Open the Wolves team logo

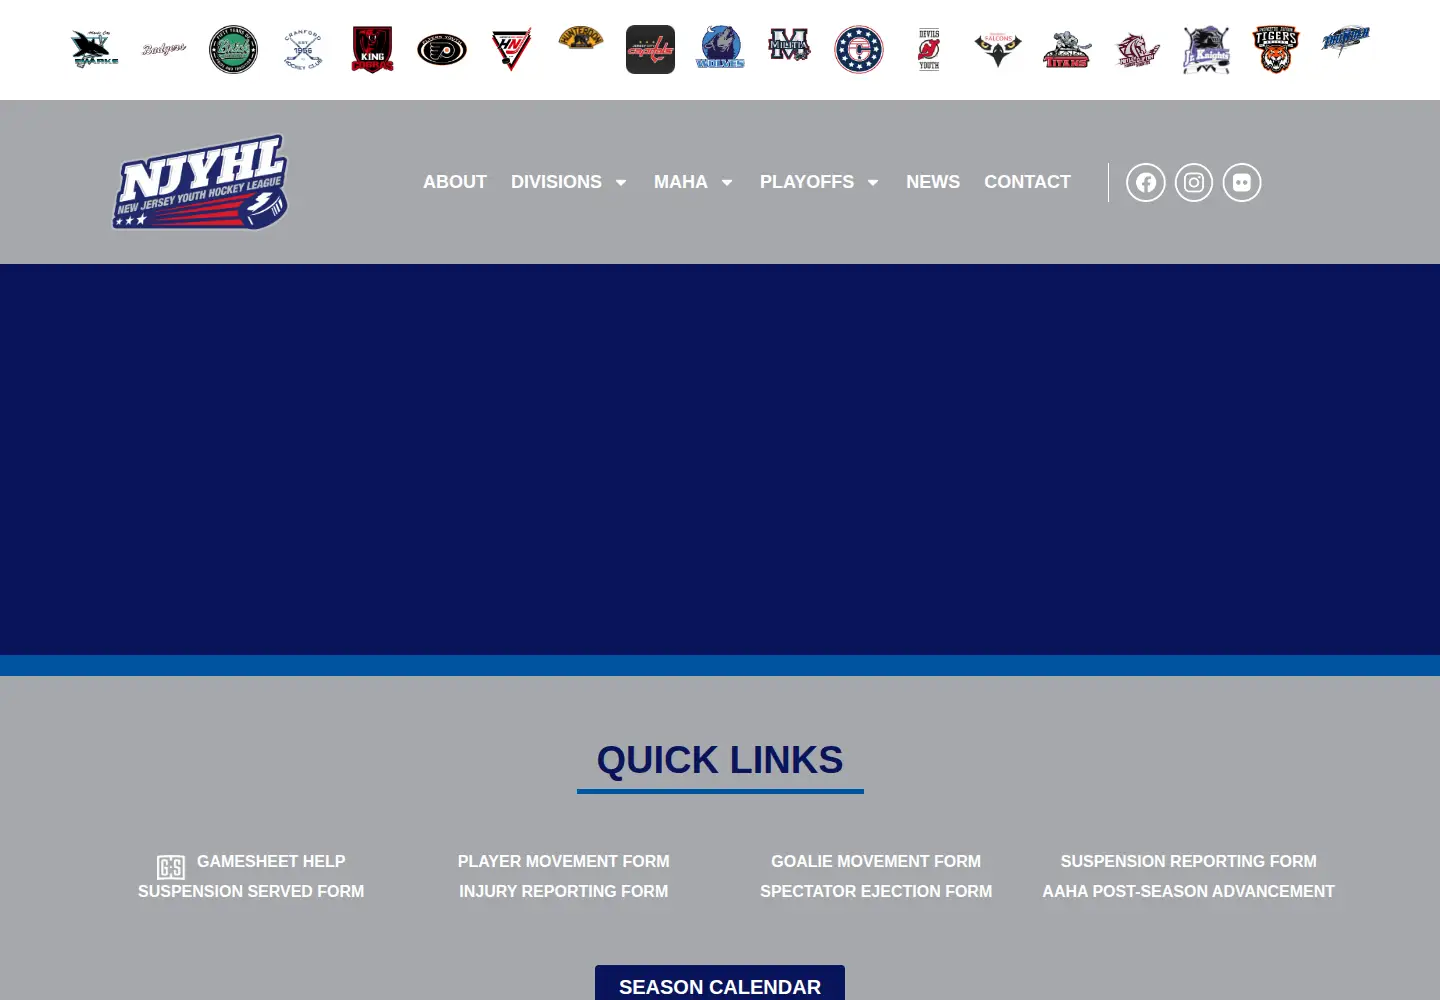pos(720,48)
